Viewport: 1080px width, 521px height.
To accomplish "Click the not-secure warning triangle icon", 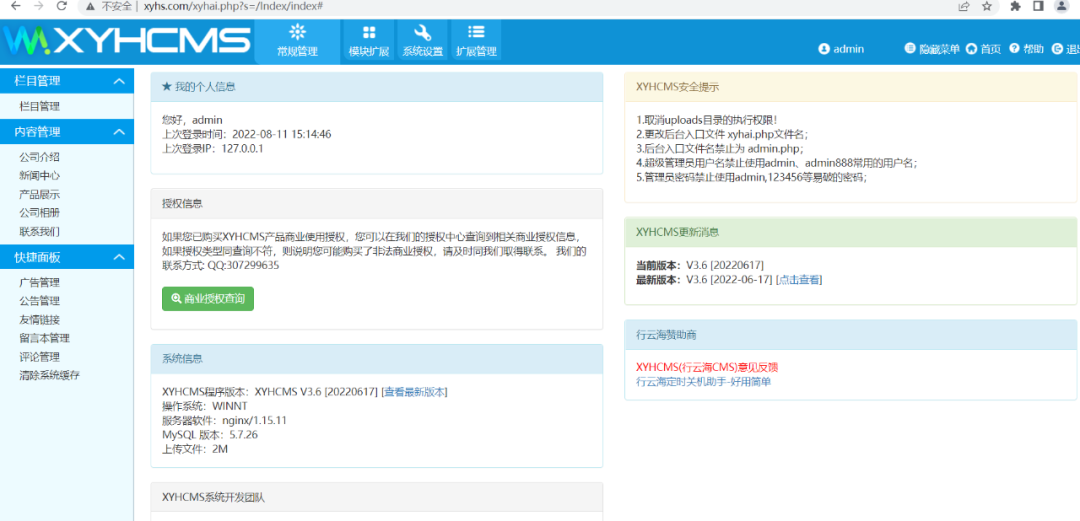I will pyautogui.click(x=90, y=6).
